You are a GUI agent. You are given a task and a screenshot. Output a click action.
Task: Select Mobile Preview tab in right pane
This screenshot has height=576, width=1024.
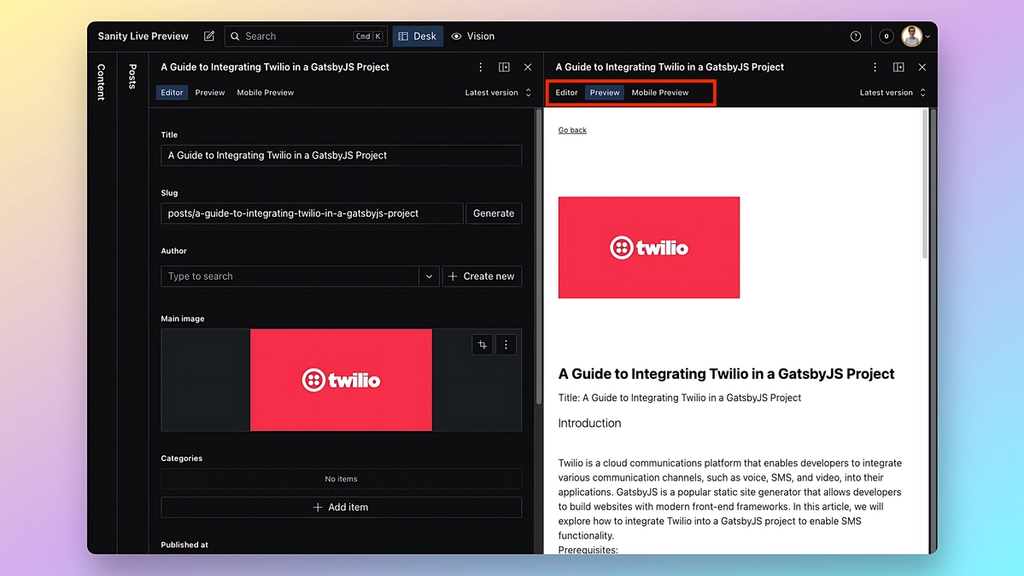point(660,92)
